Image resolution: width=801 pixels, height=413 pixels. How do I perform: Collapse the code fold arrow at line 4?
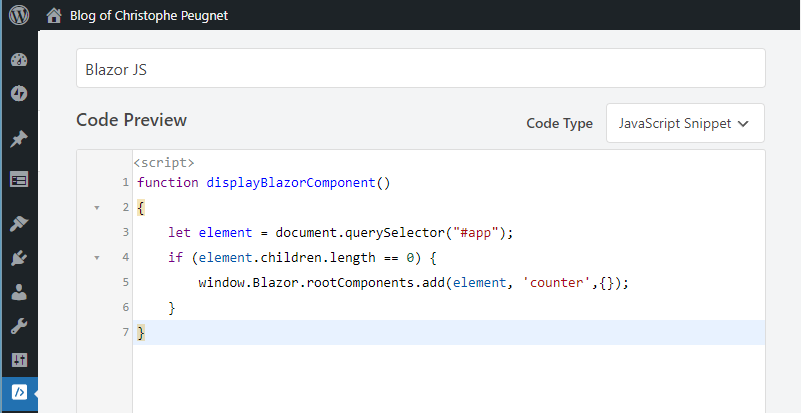click(x=97, y=258)
